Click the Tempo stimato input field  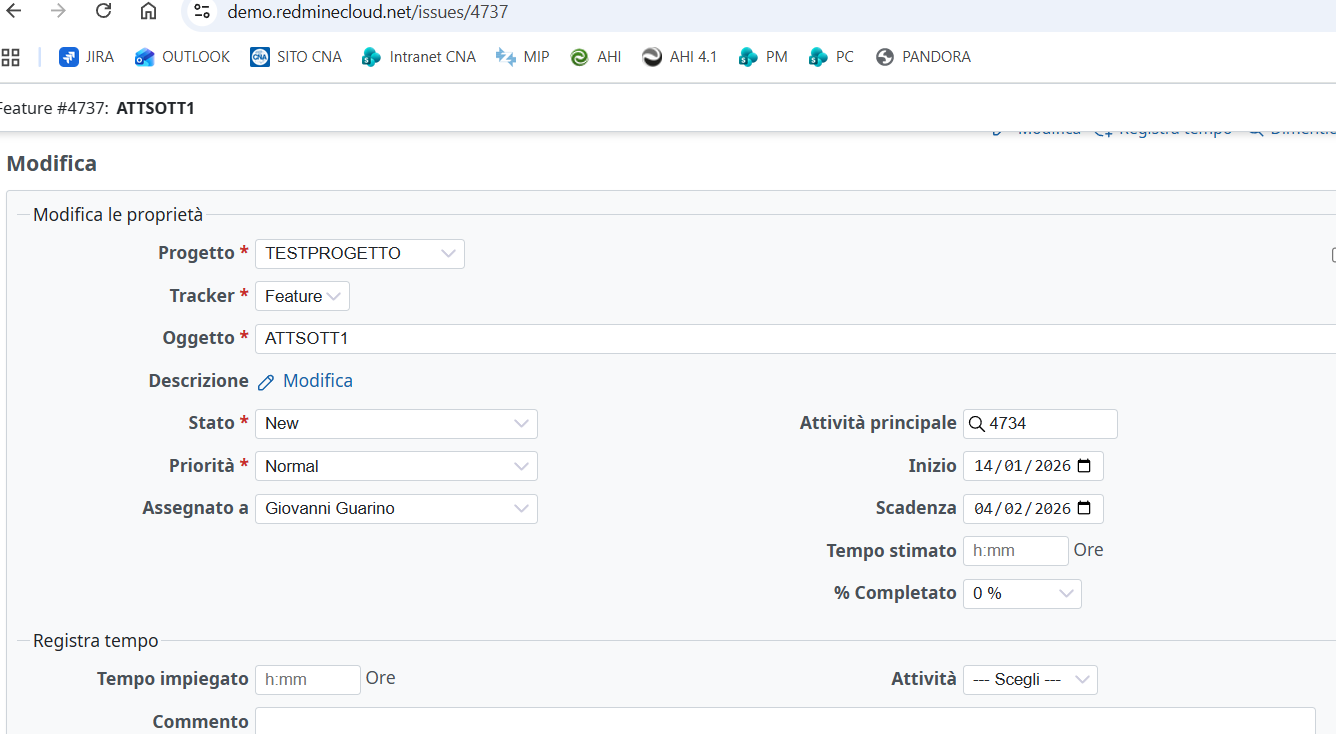1015,551
